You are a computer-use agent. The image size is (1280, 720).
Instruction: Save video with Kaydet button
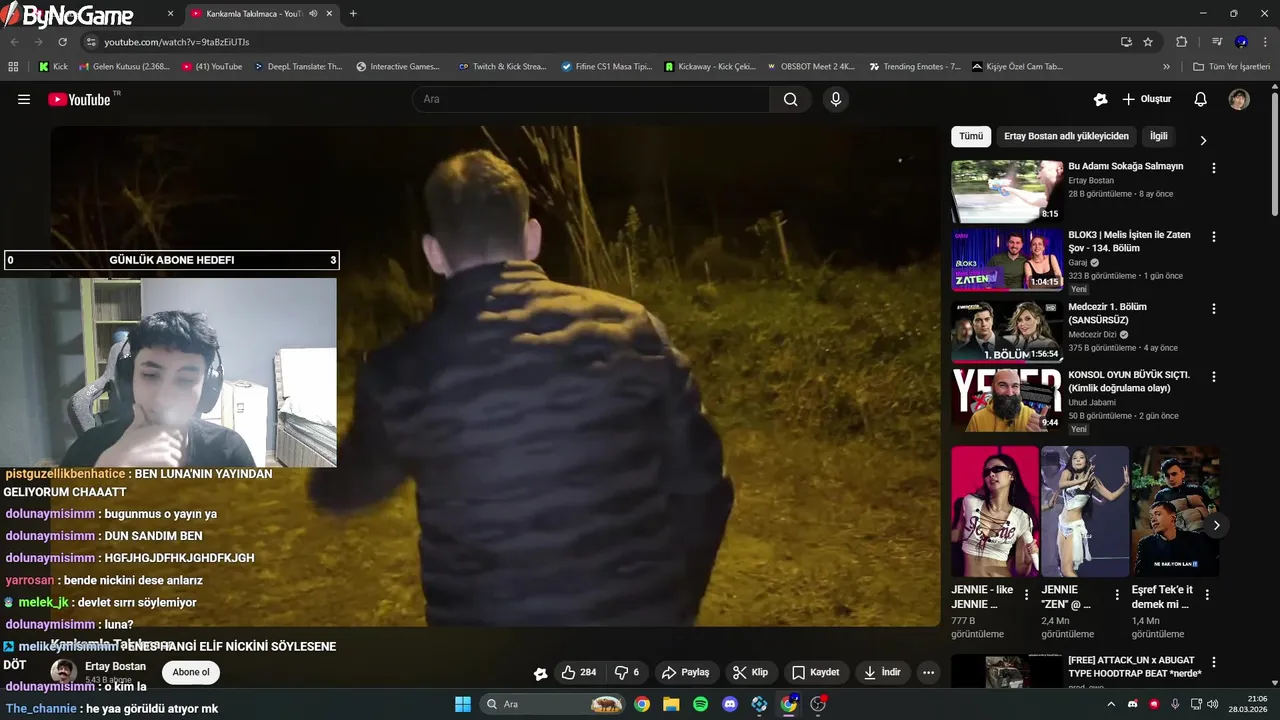(x=816, y=672)
